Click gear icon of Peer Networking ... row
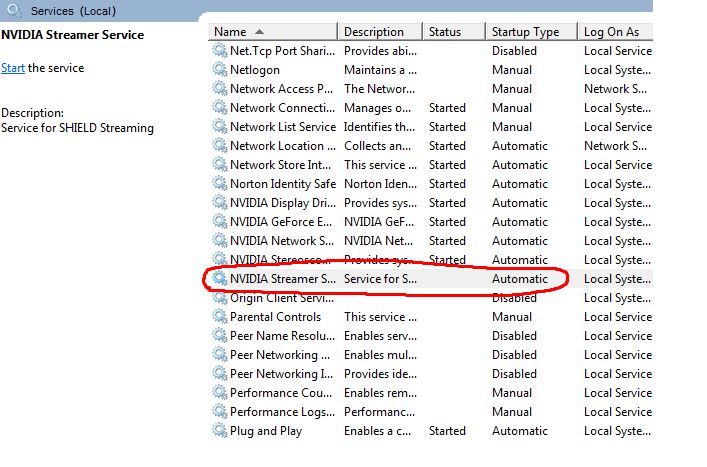The width and height of the screenshot is (707, 467). click(x=220, y=354)
